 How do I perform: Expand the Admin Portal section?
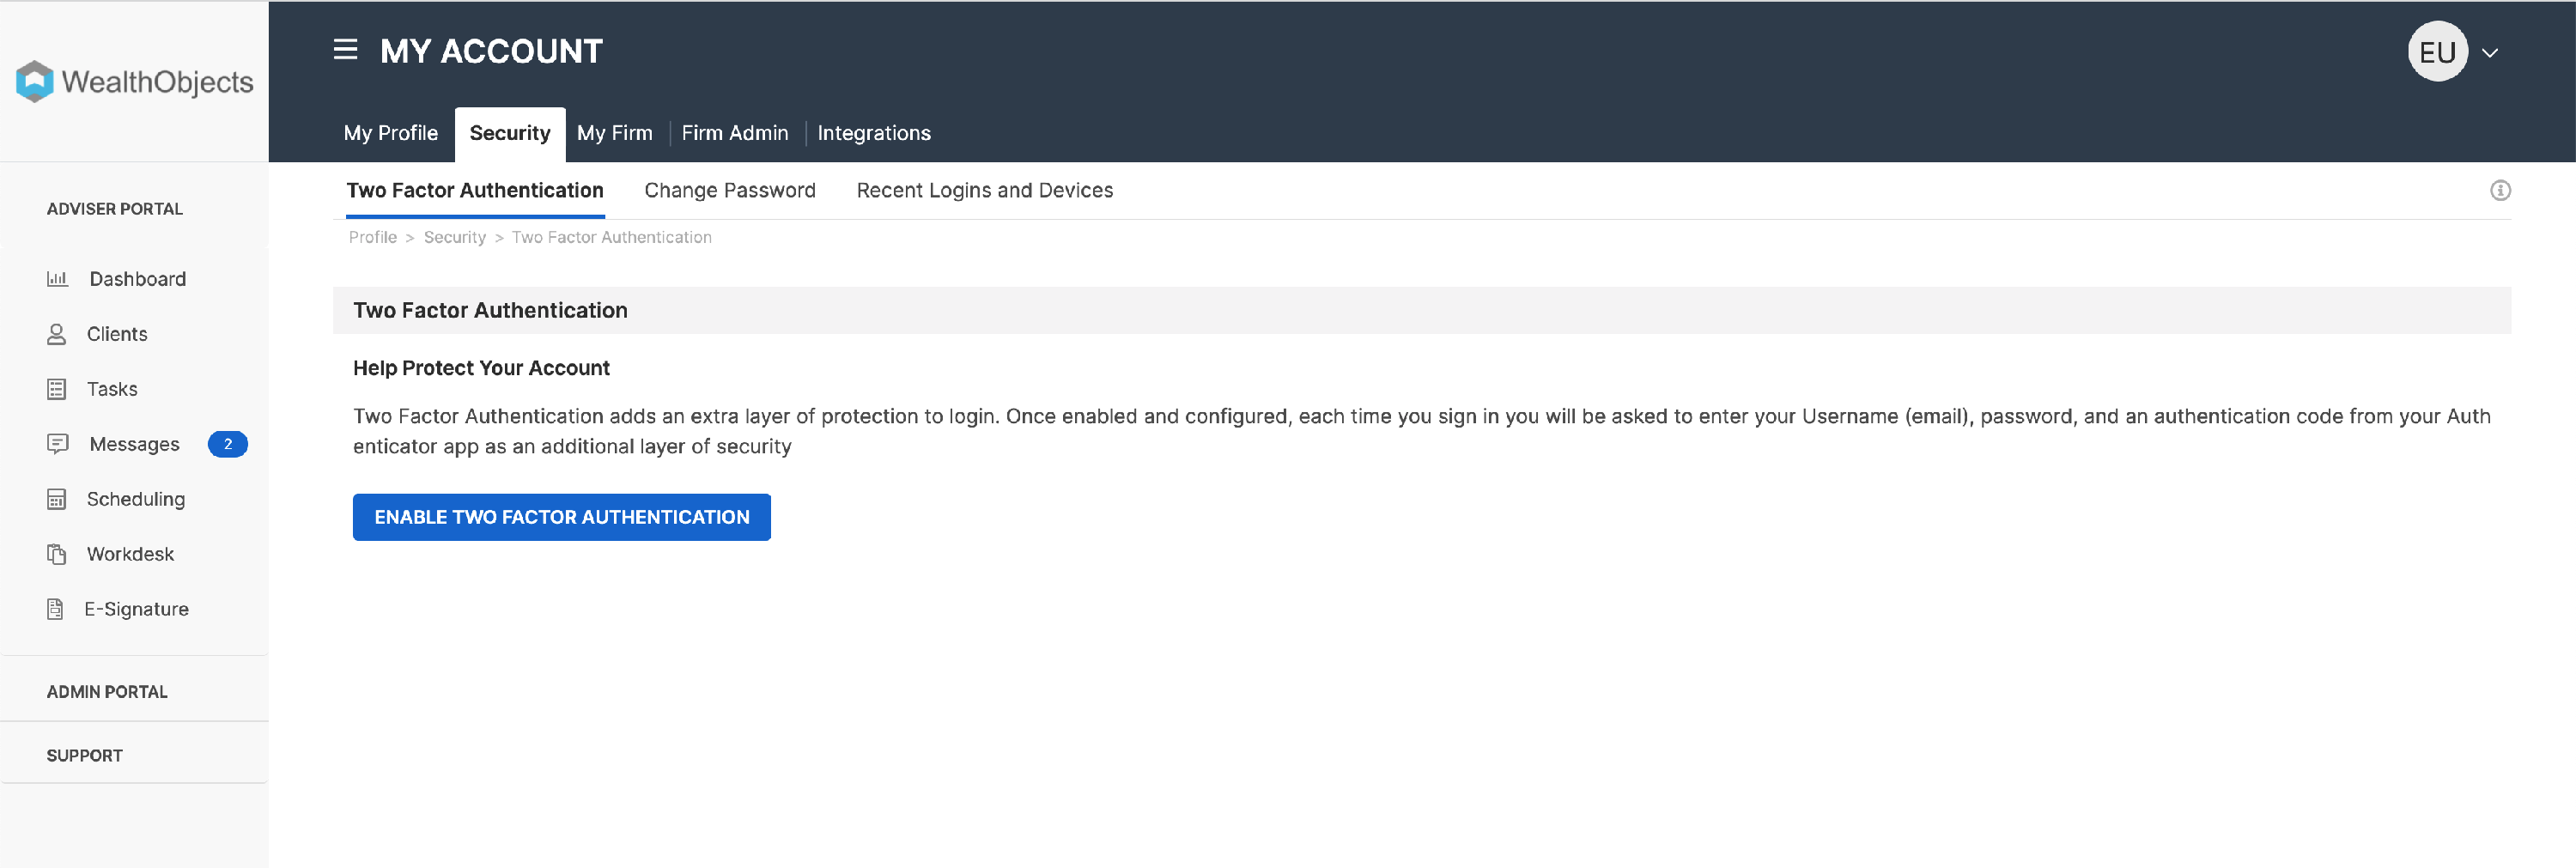coord(107,692)
